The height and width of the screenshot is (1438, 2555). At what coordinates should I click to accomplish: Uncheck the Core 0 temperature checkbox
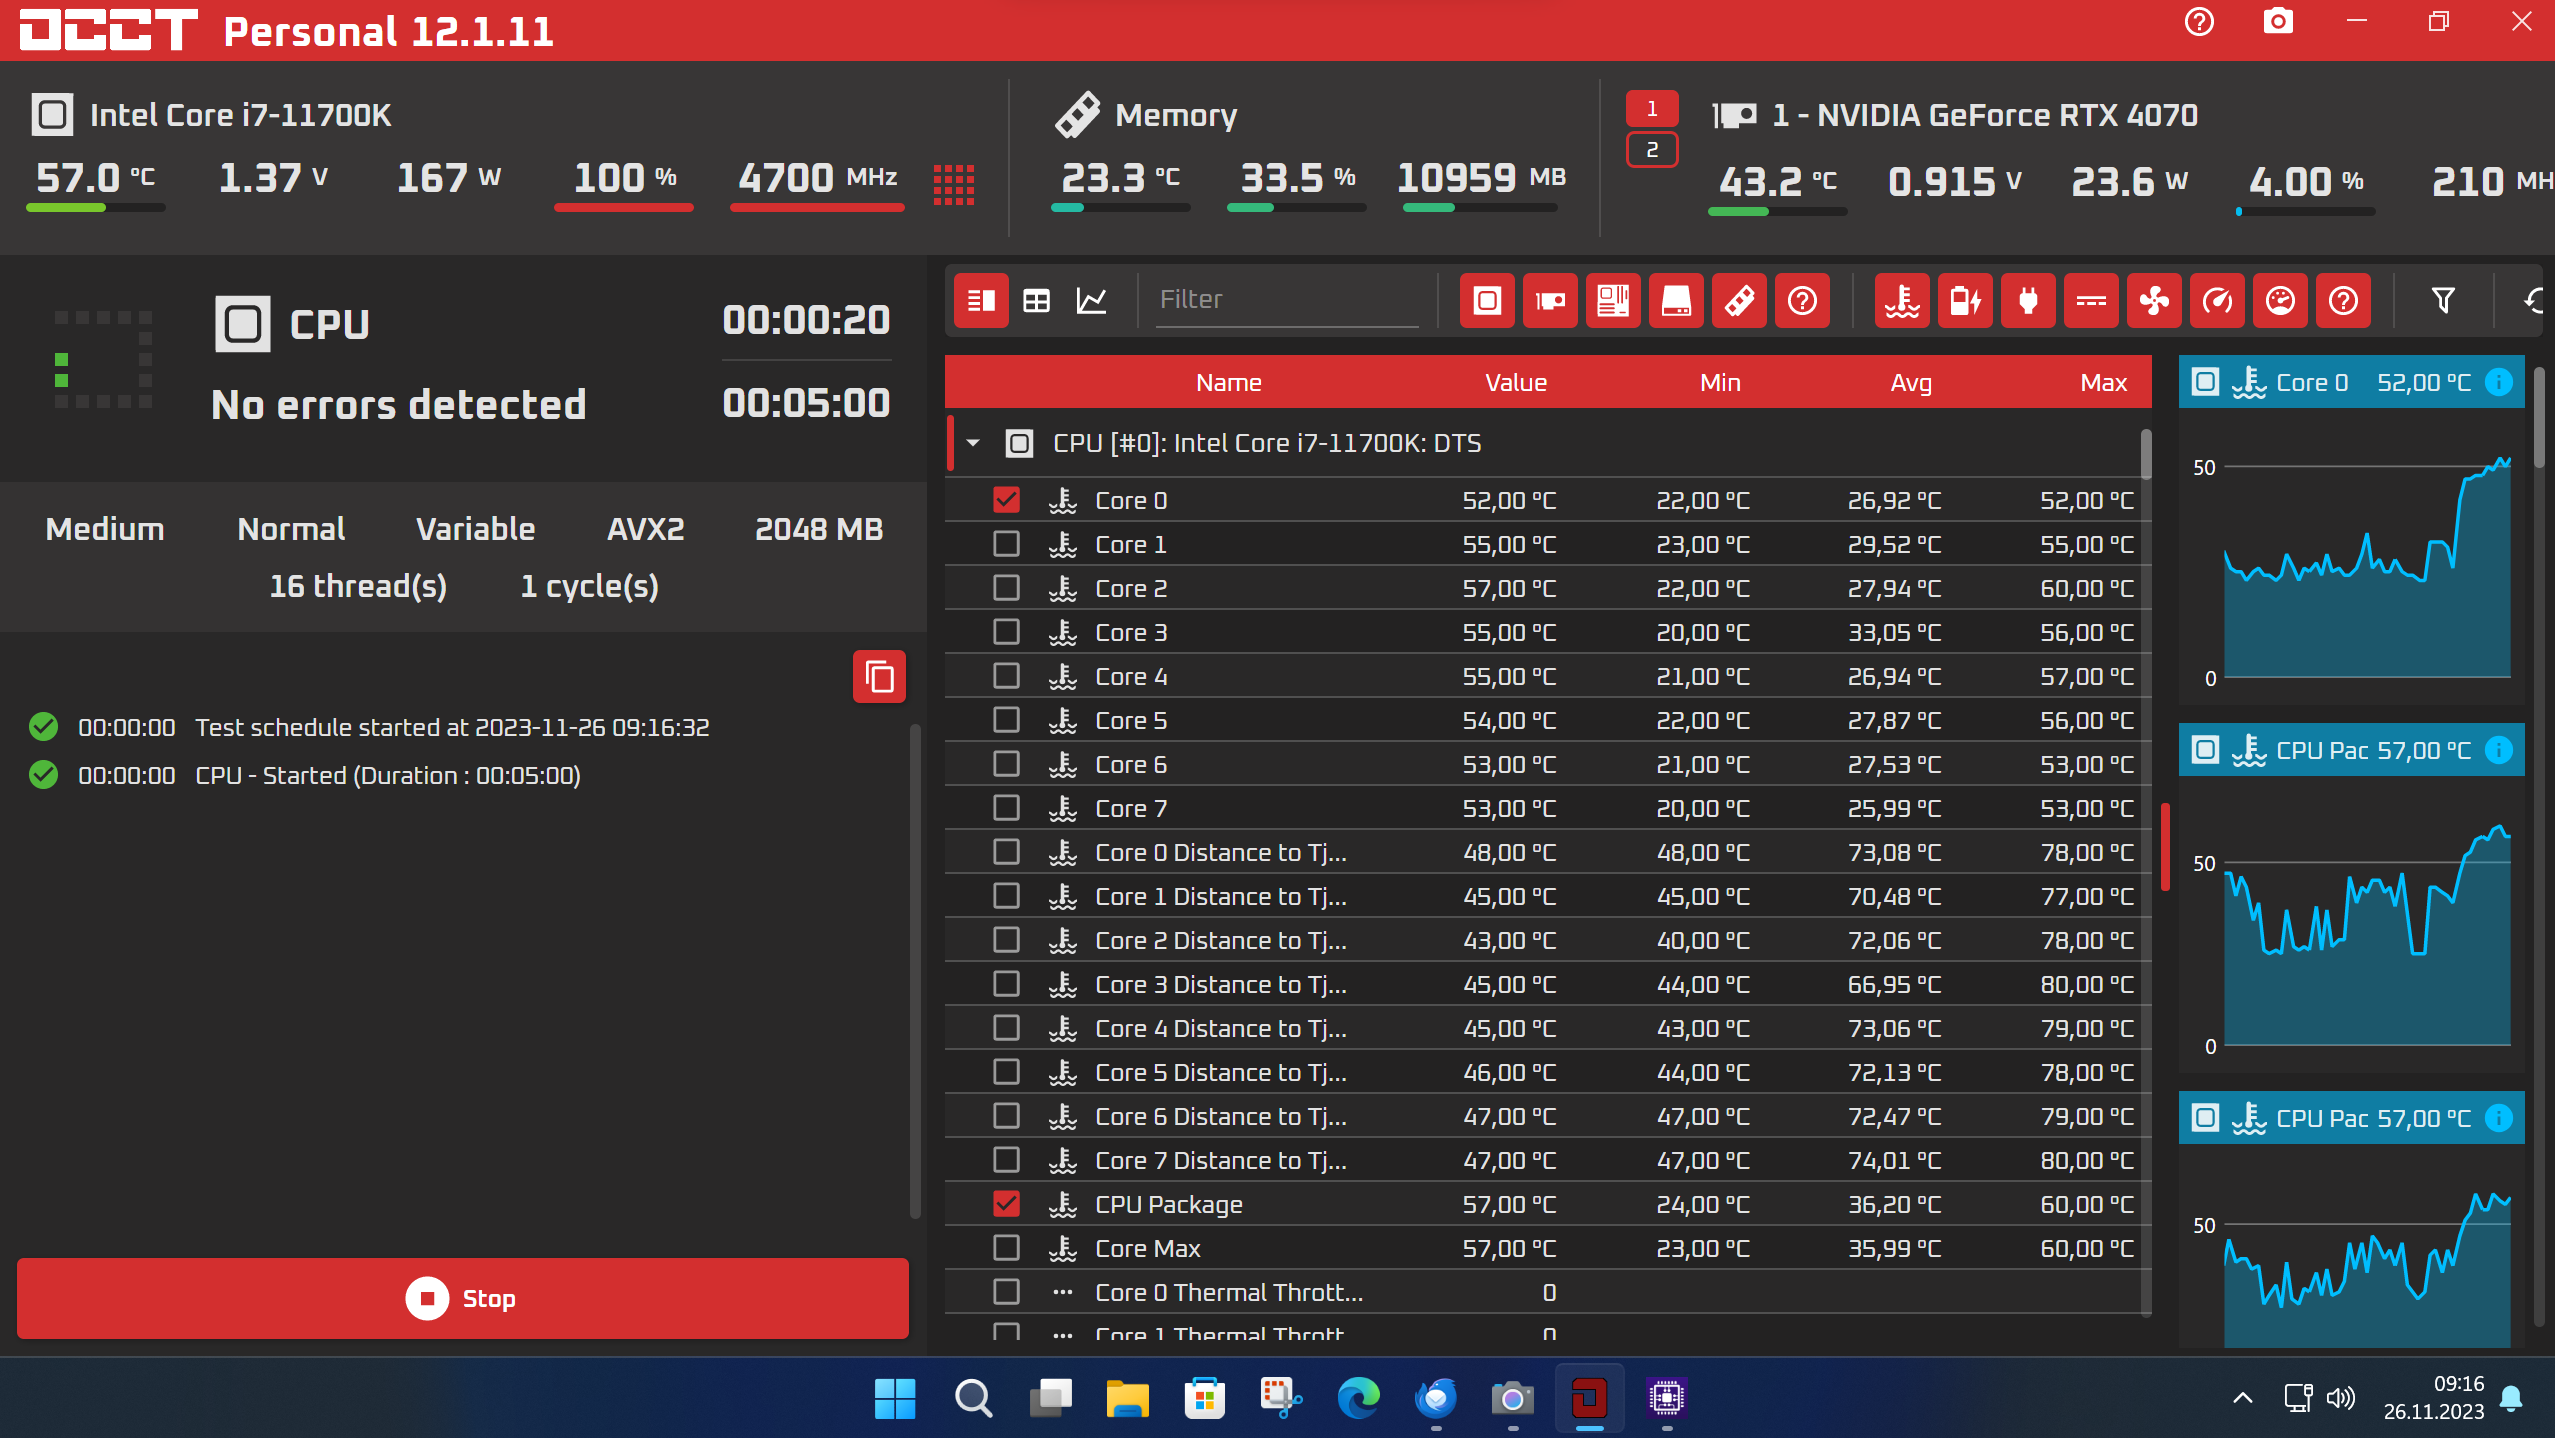click(x=1006, y=500)
